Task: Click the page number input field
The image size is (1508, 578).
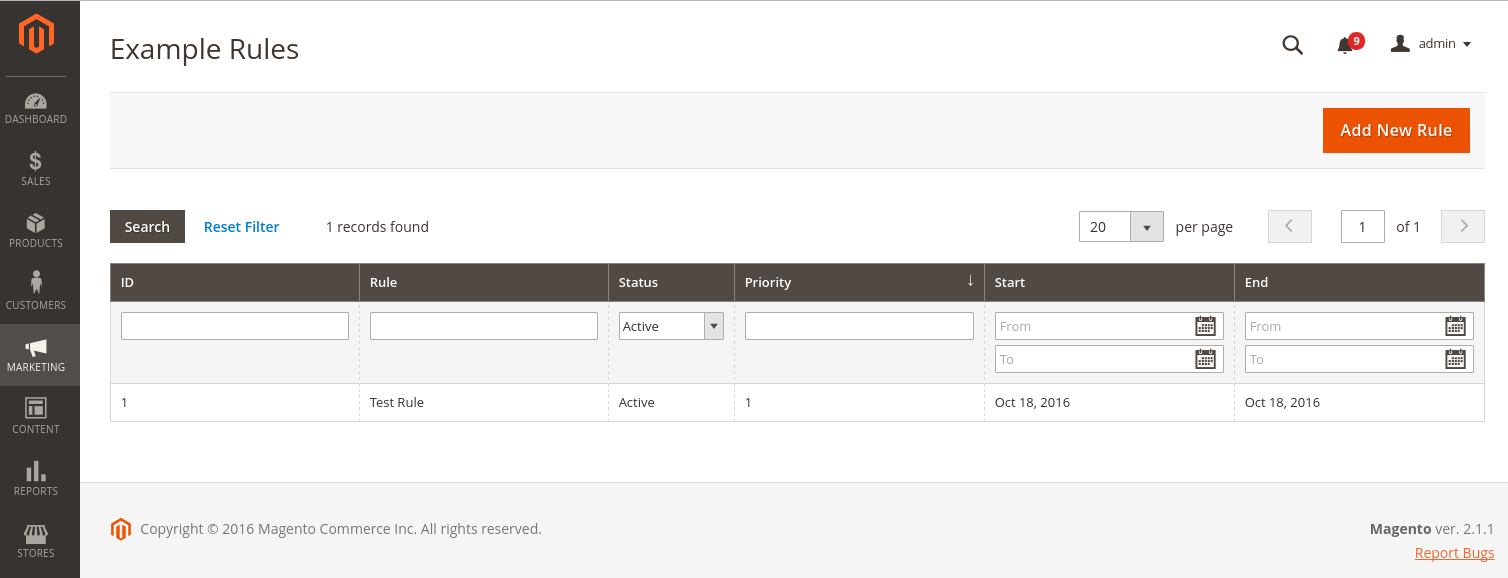Action: (x=1362, y=226)
